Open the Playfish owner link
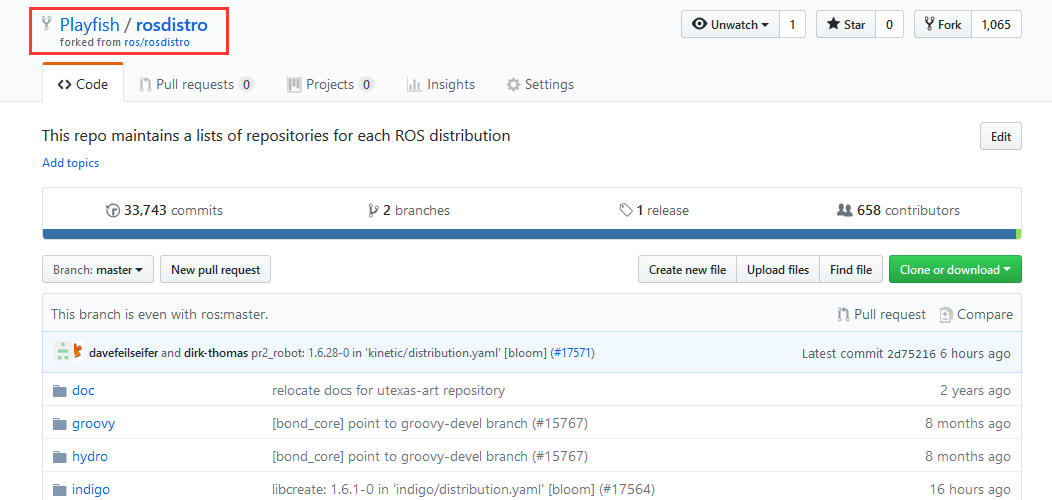The image size is (1052, 500). click(89, 25)
